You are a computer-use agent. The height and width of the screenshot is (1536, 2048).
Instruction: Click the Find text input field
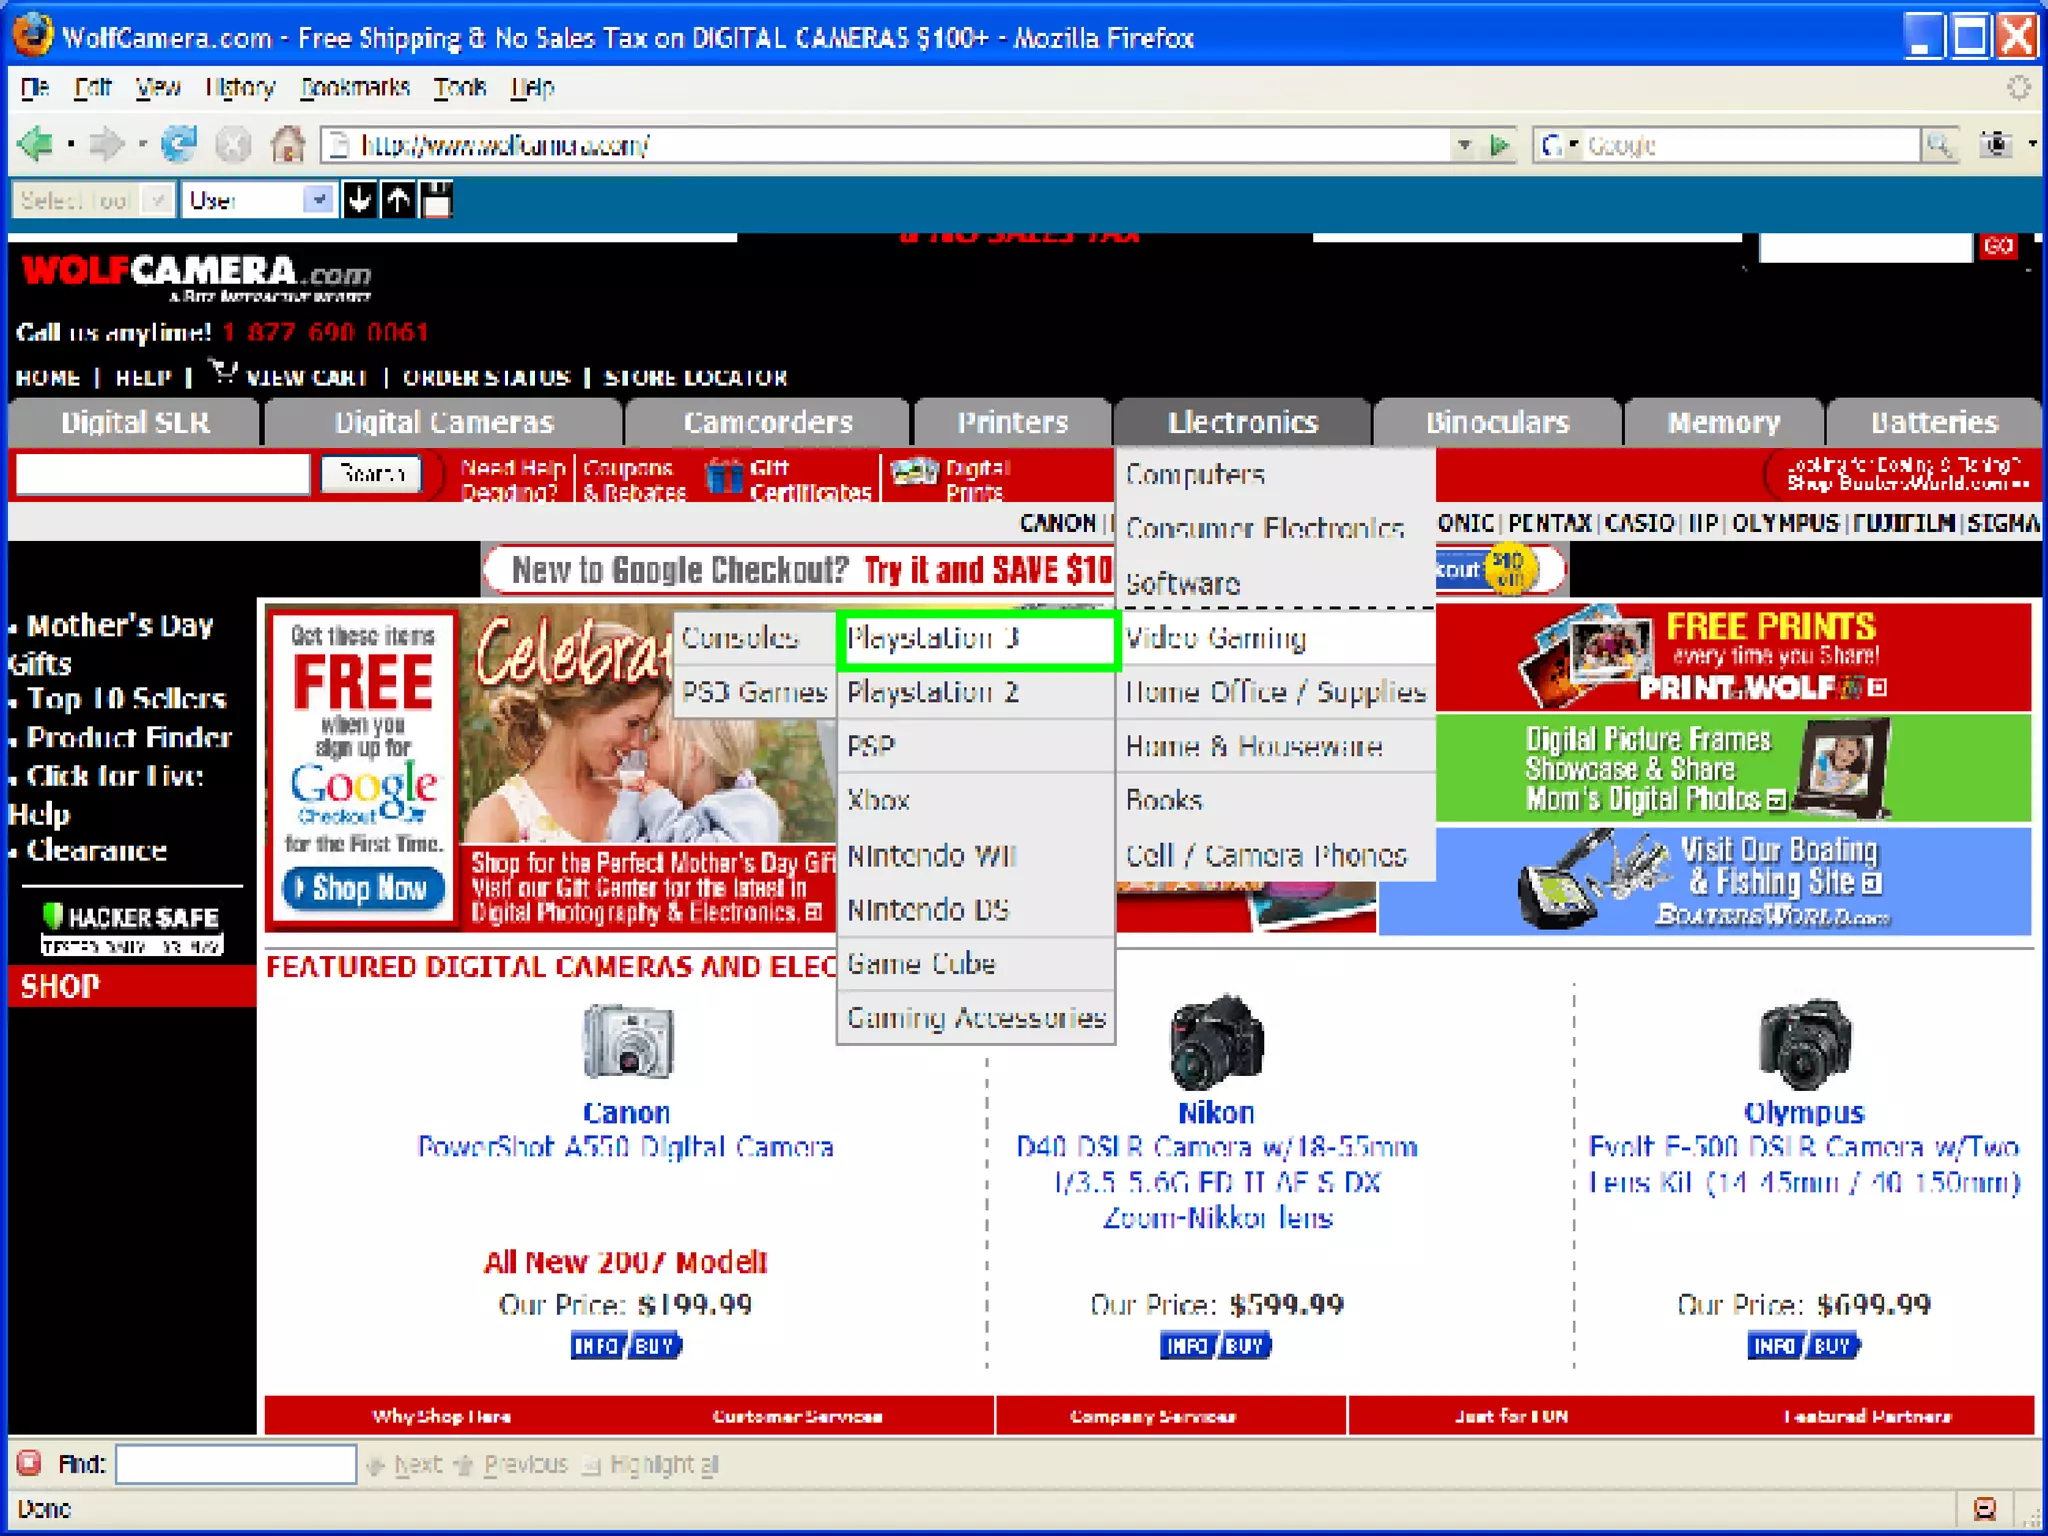coord(236,1464)
